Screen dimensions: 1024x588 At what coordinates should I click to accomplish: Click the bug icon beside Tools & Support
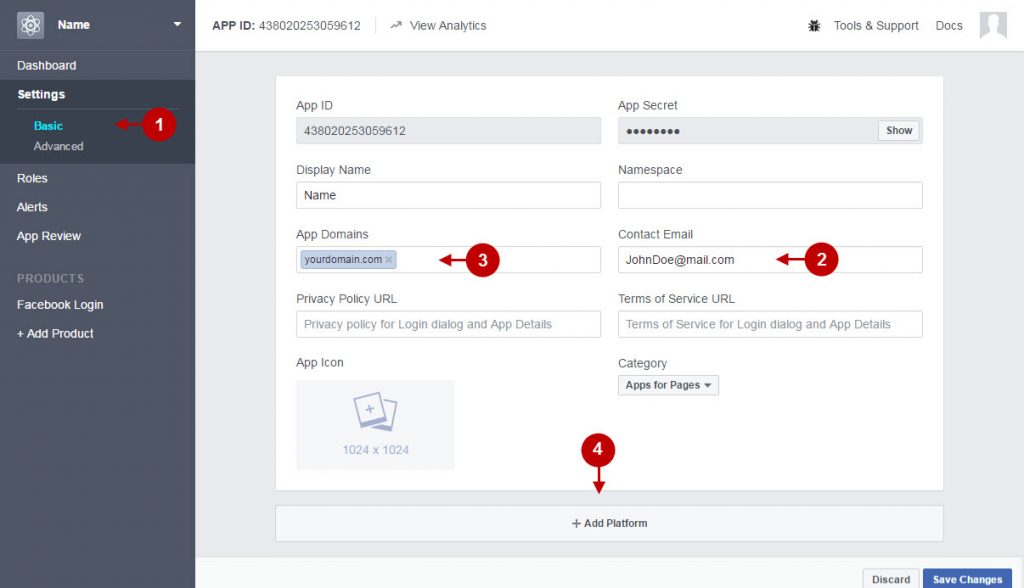814,25
